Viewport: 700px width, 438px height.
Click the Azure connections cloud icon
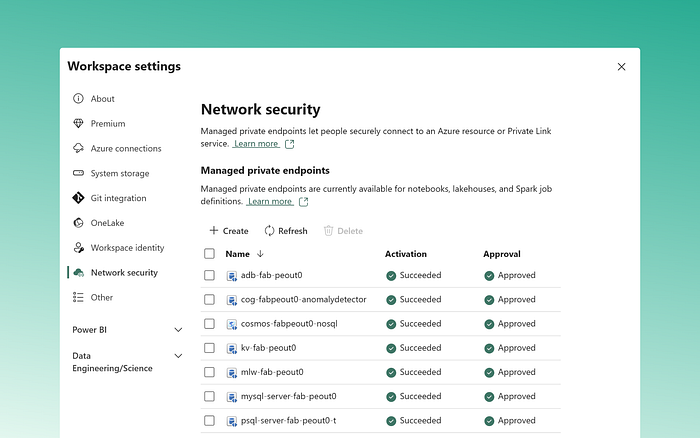coord(79,149)
